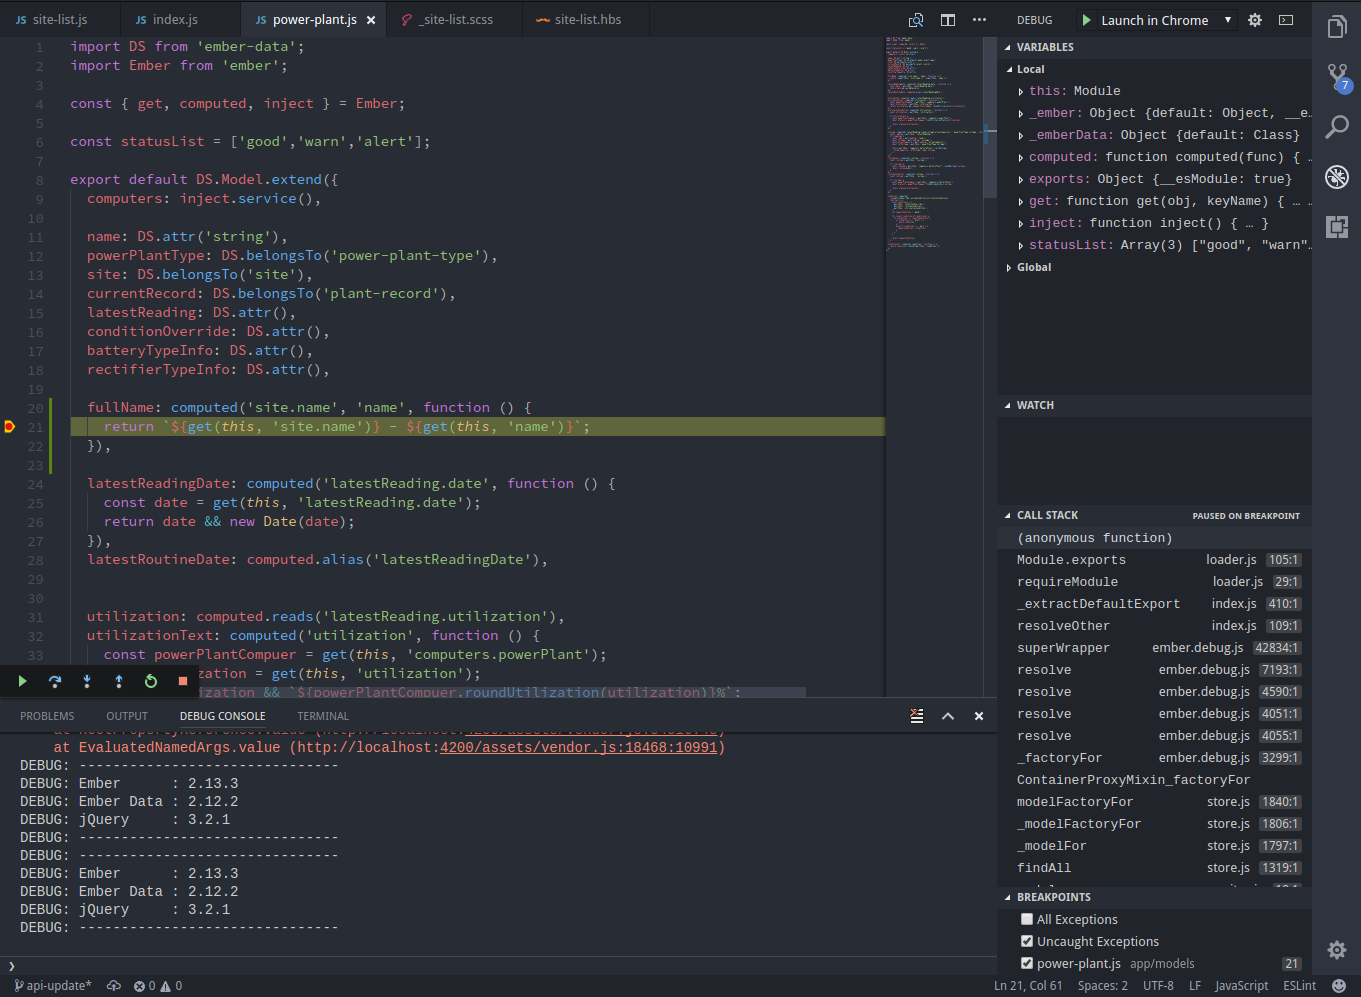Click ESLint status bar item

click(x=1299, y=986)
